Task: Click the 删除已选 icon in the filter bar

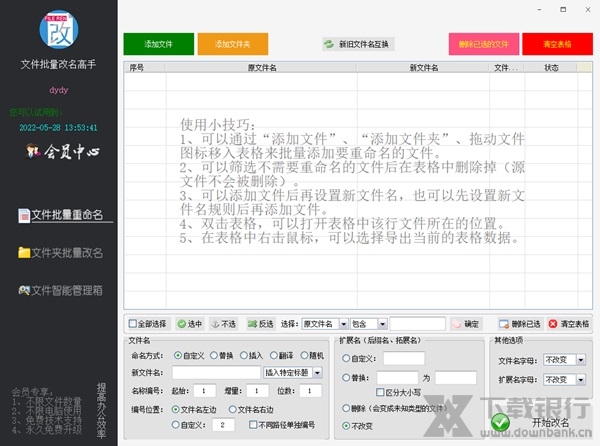Action: pos(504,324)
